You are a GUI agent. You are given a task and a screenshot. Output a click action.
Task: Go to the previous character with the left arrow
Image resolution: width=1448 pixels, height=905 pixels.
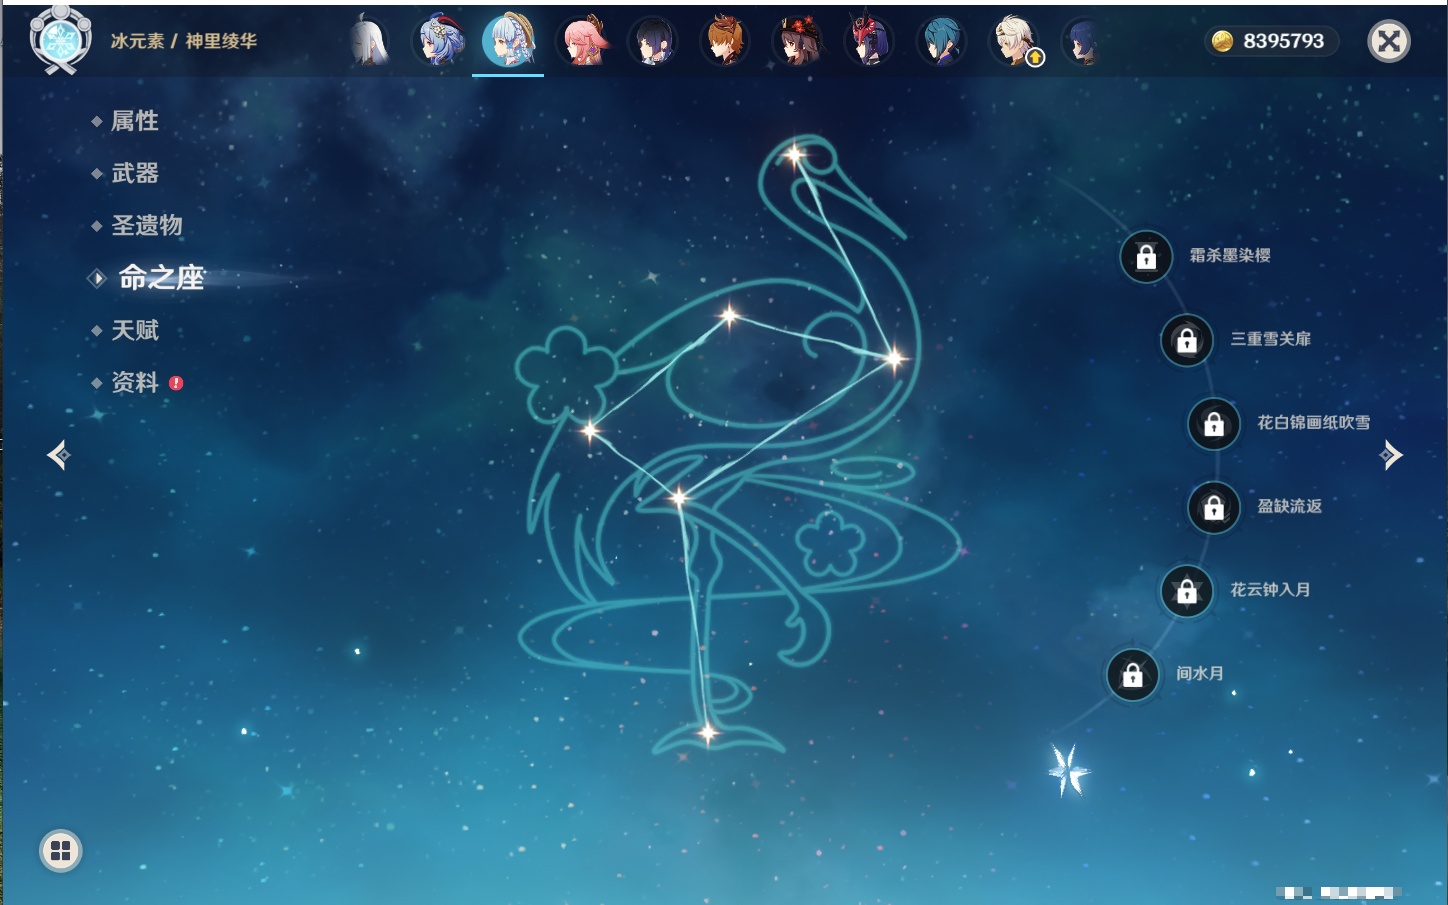[59, 455]
